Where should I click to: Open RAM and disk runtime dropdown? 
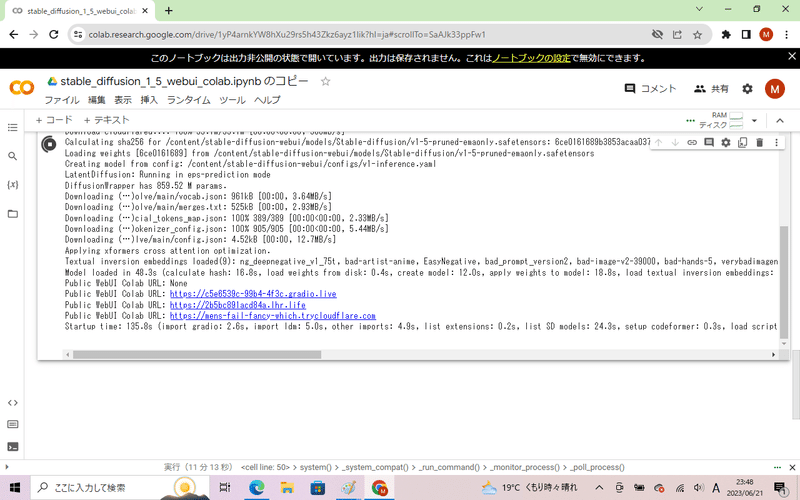pyautogui.click(x=754, y=121)
